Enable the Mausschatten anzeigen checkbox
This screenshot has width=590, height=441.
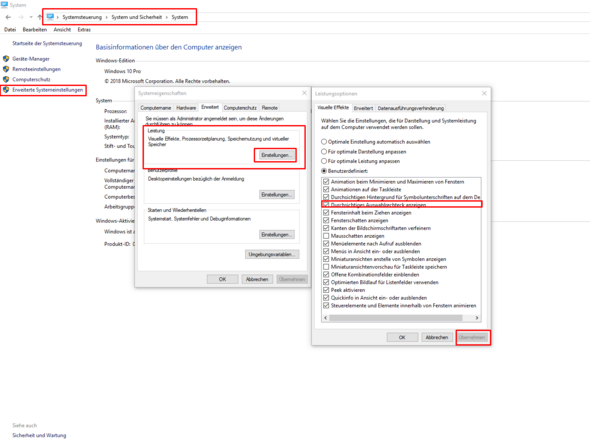point(326,236)
